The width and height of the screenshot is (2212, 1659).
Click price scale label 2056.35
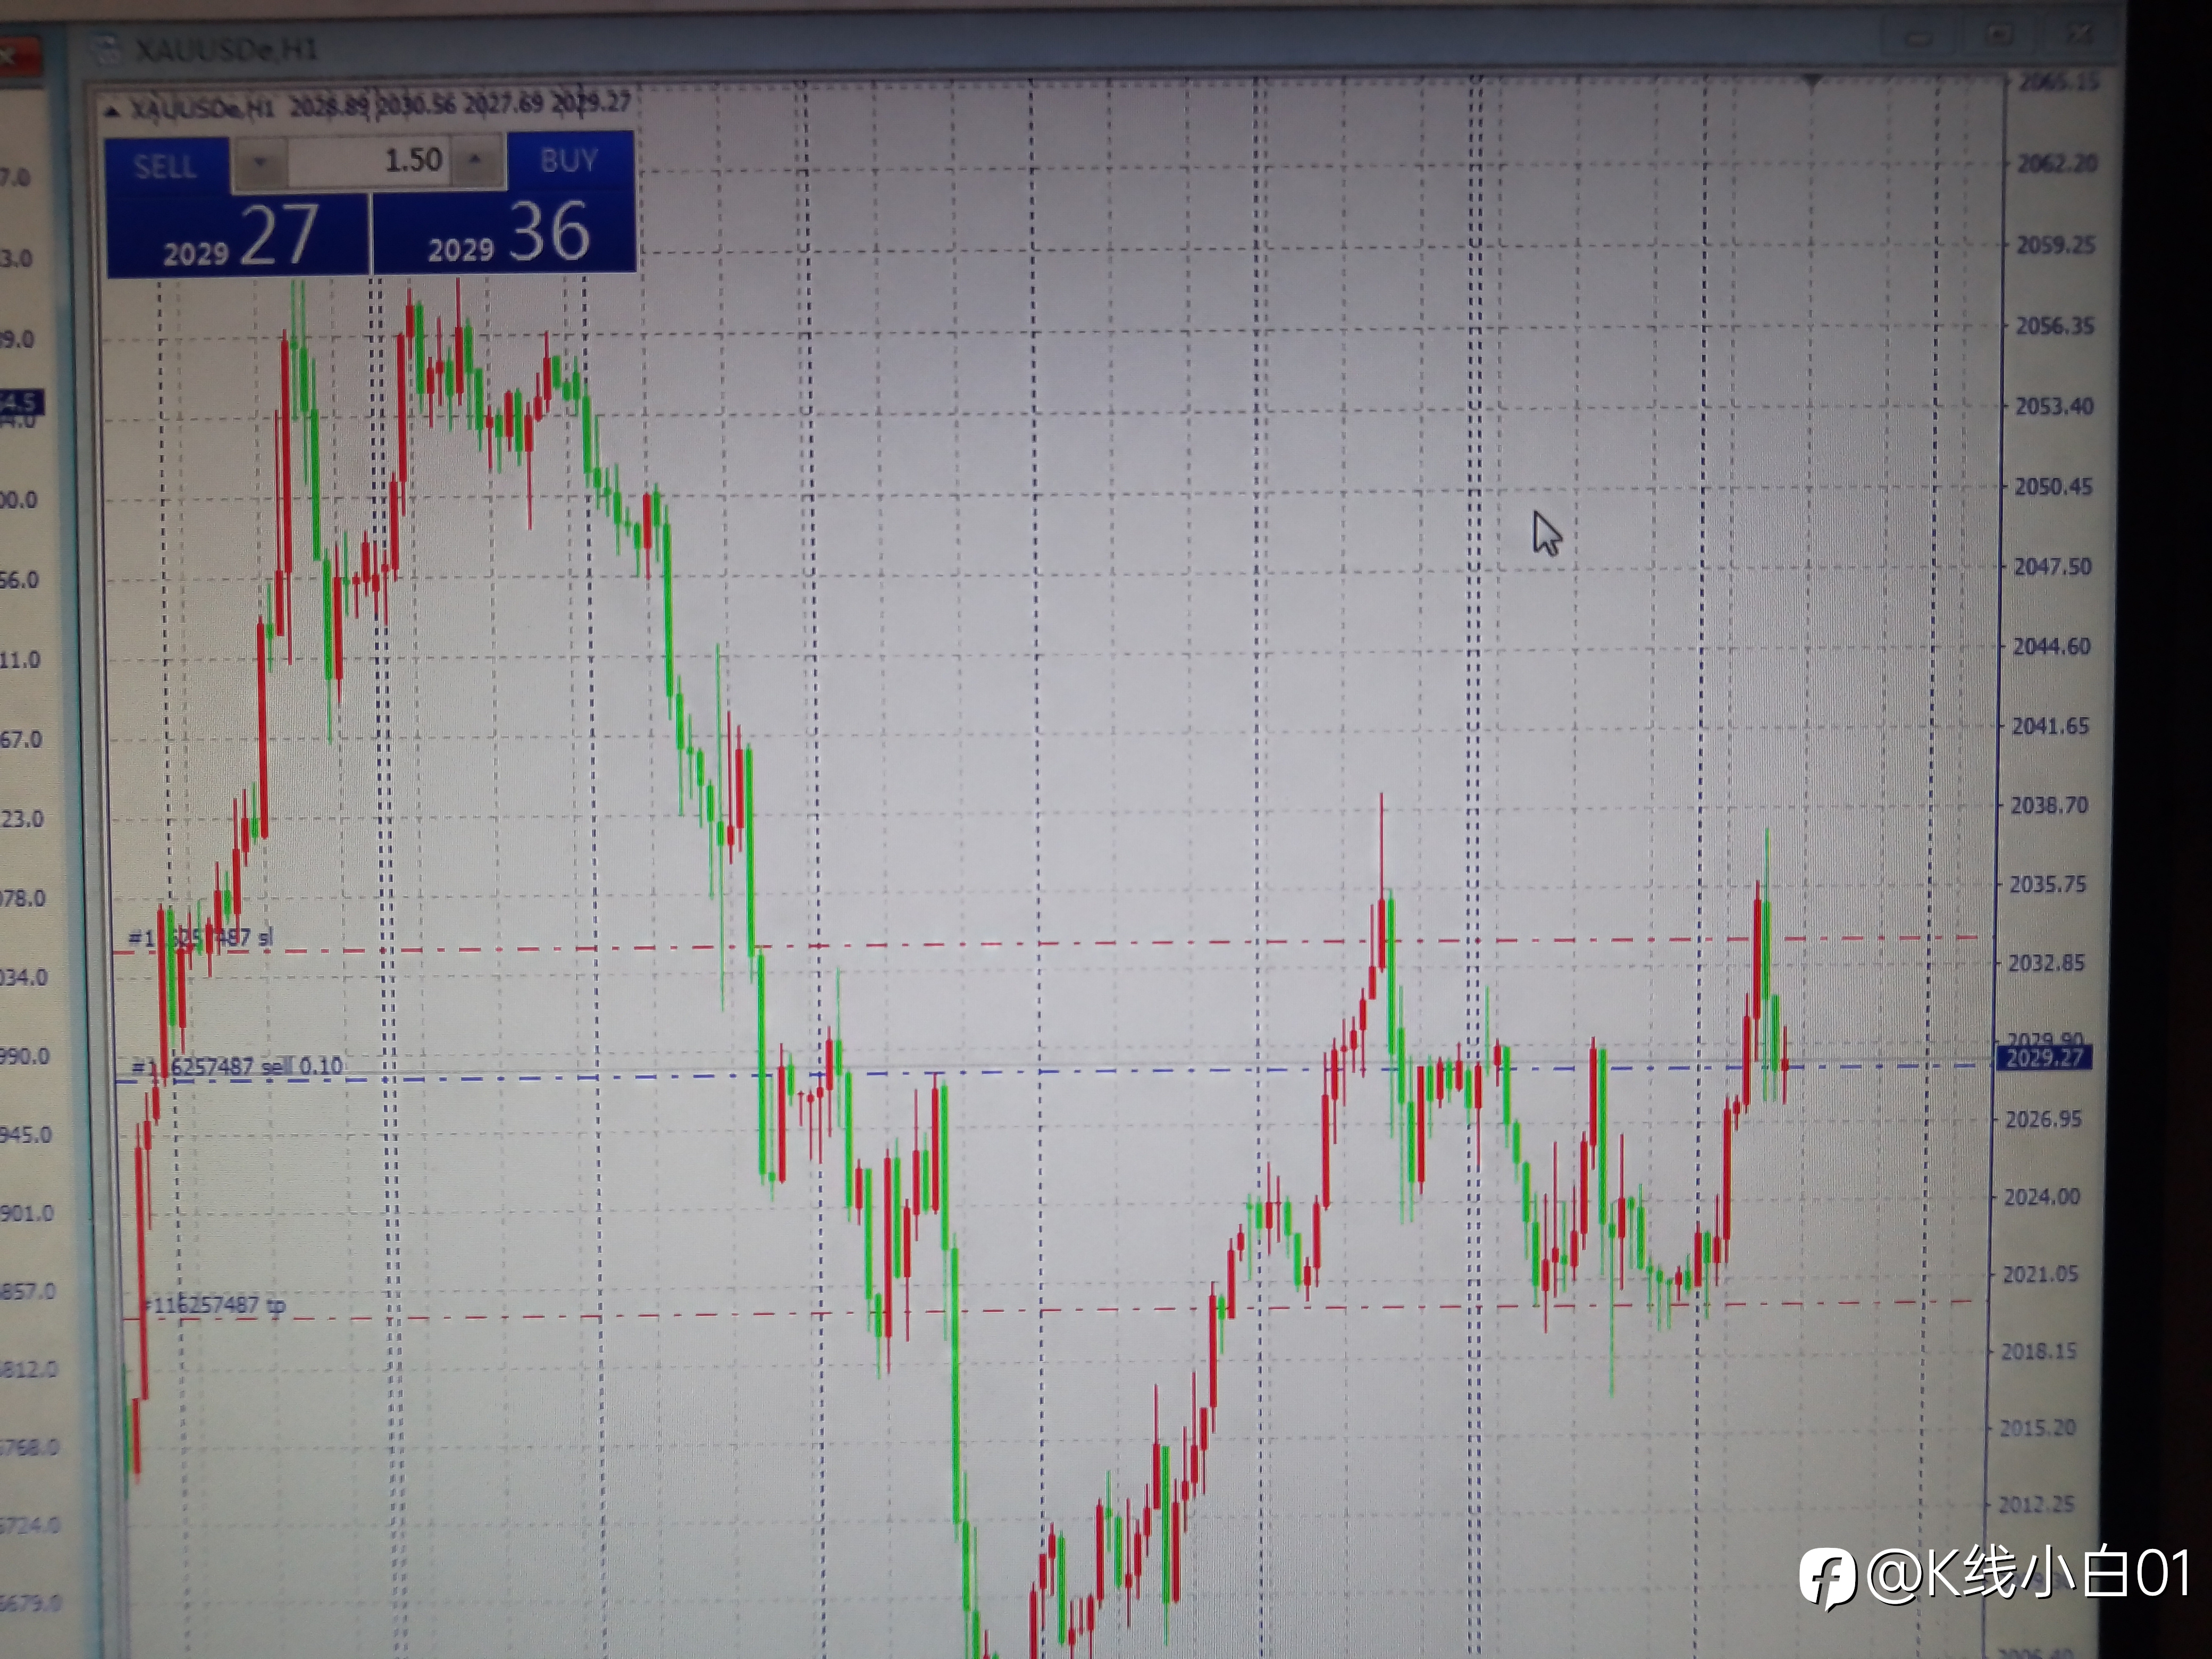click(x=2054, y=326)
